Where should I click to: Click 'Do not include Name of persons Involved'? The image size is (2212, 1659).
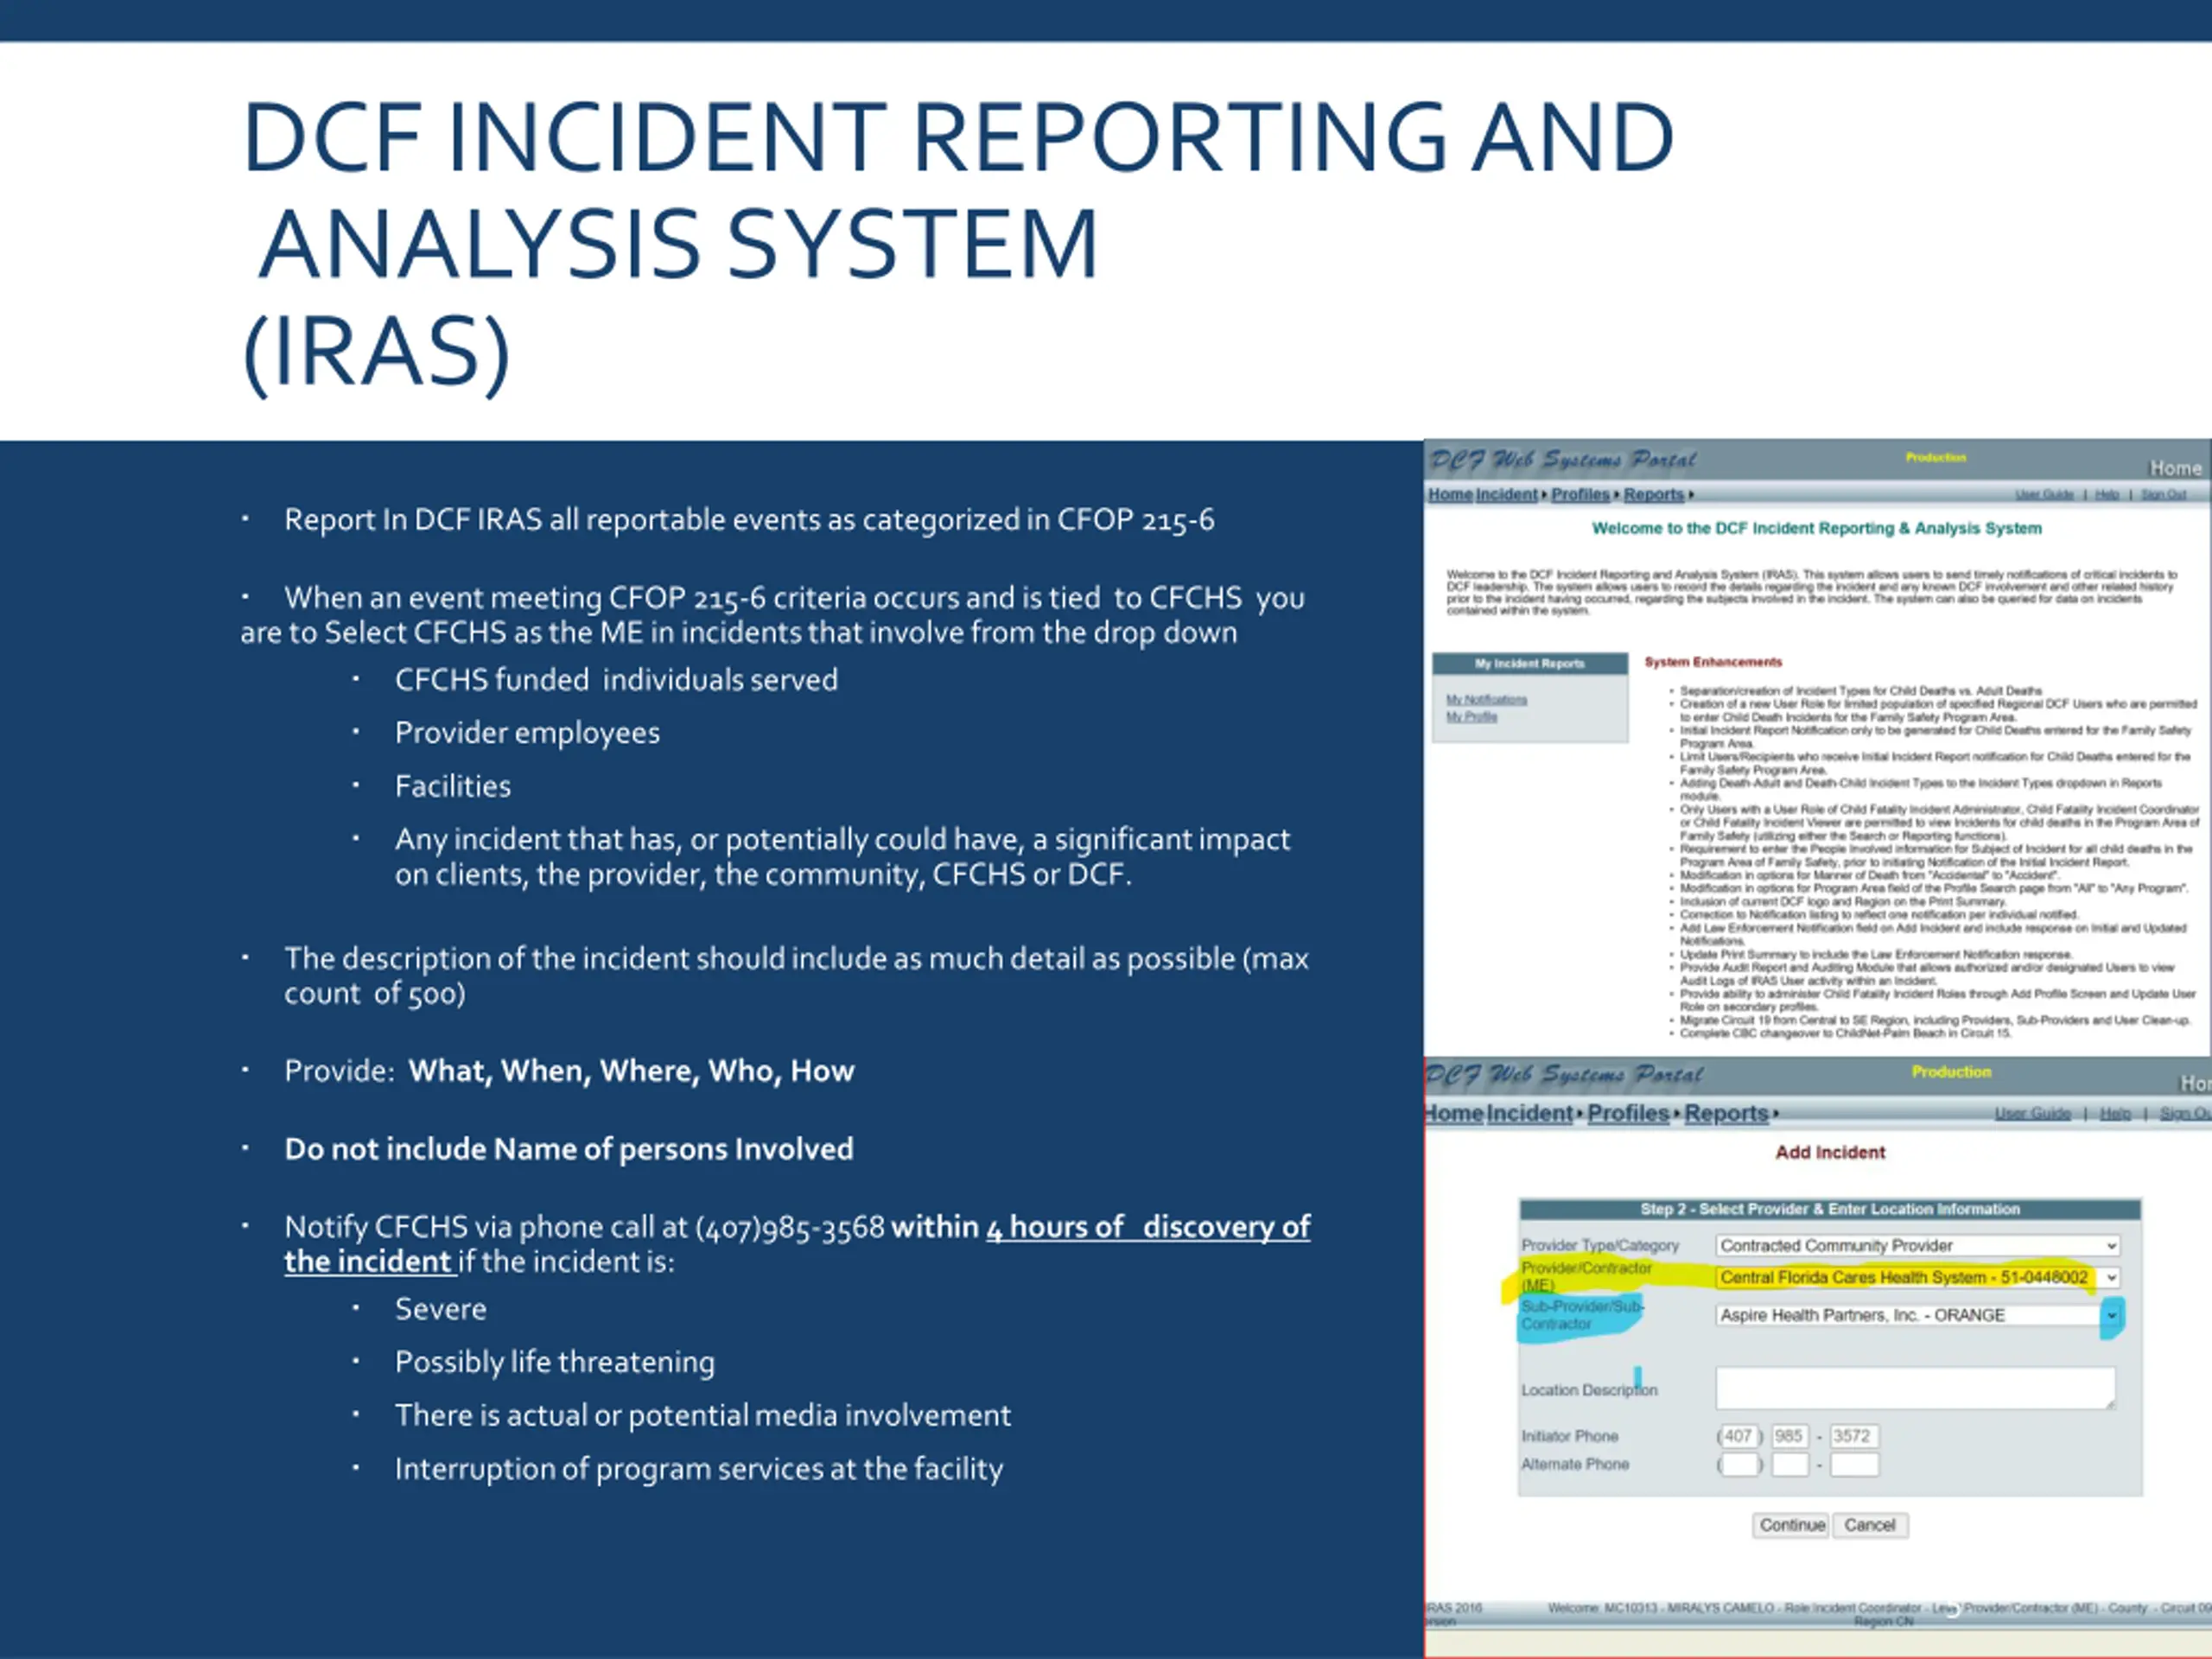(x=568, y=1149)
